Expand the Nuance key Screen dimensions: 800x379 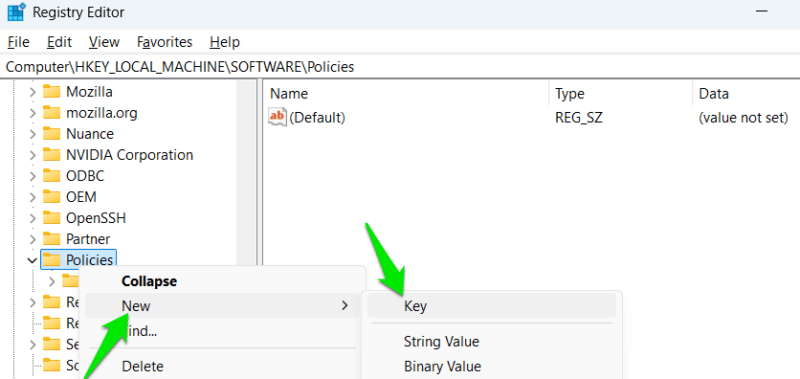click(x=32, y=134)
